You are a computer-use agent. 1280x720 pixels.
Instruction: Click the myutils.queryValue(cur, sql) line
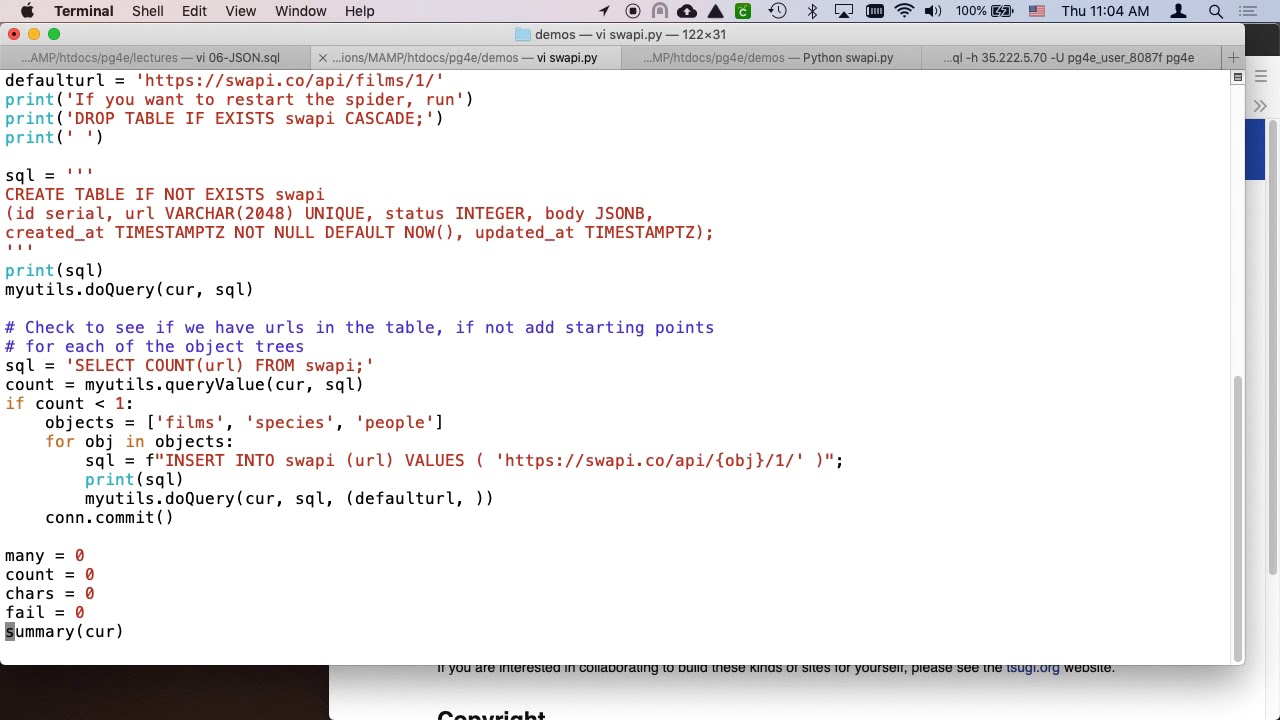(184, 385)
